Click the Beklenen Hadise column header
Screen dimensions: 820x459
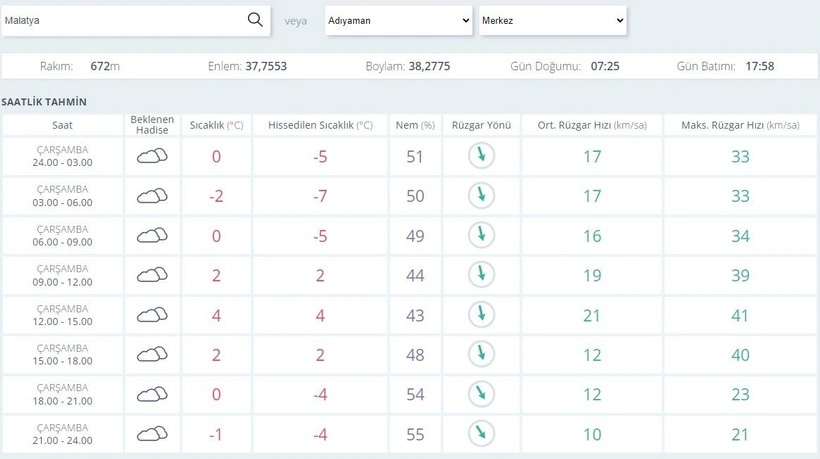pyautogui.click(x=152, y=125)
